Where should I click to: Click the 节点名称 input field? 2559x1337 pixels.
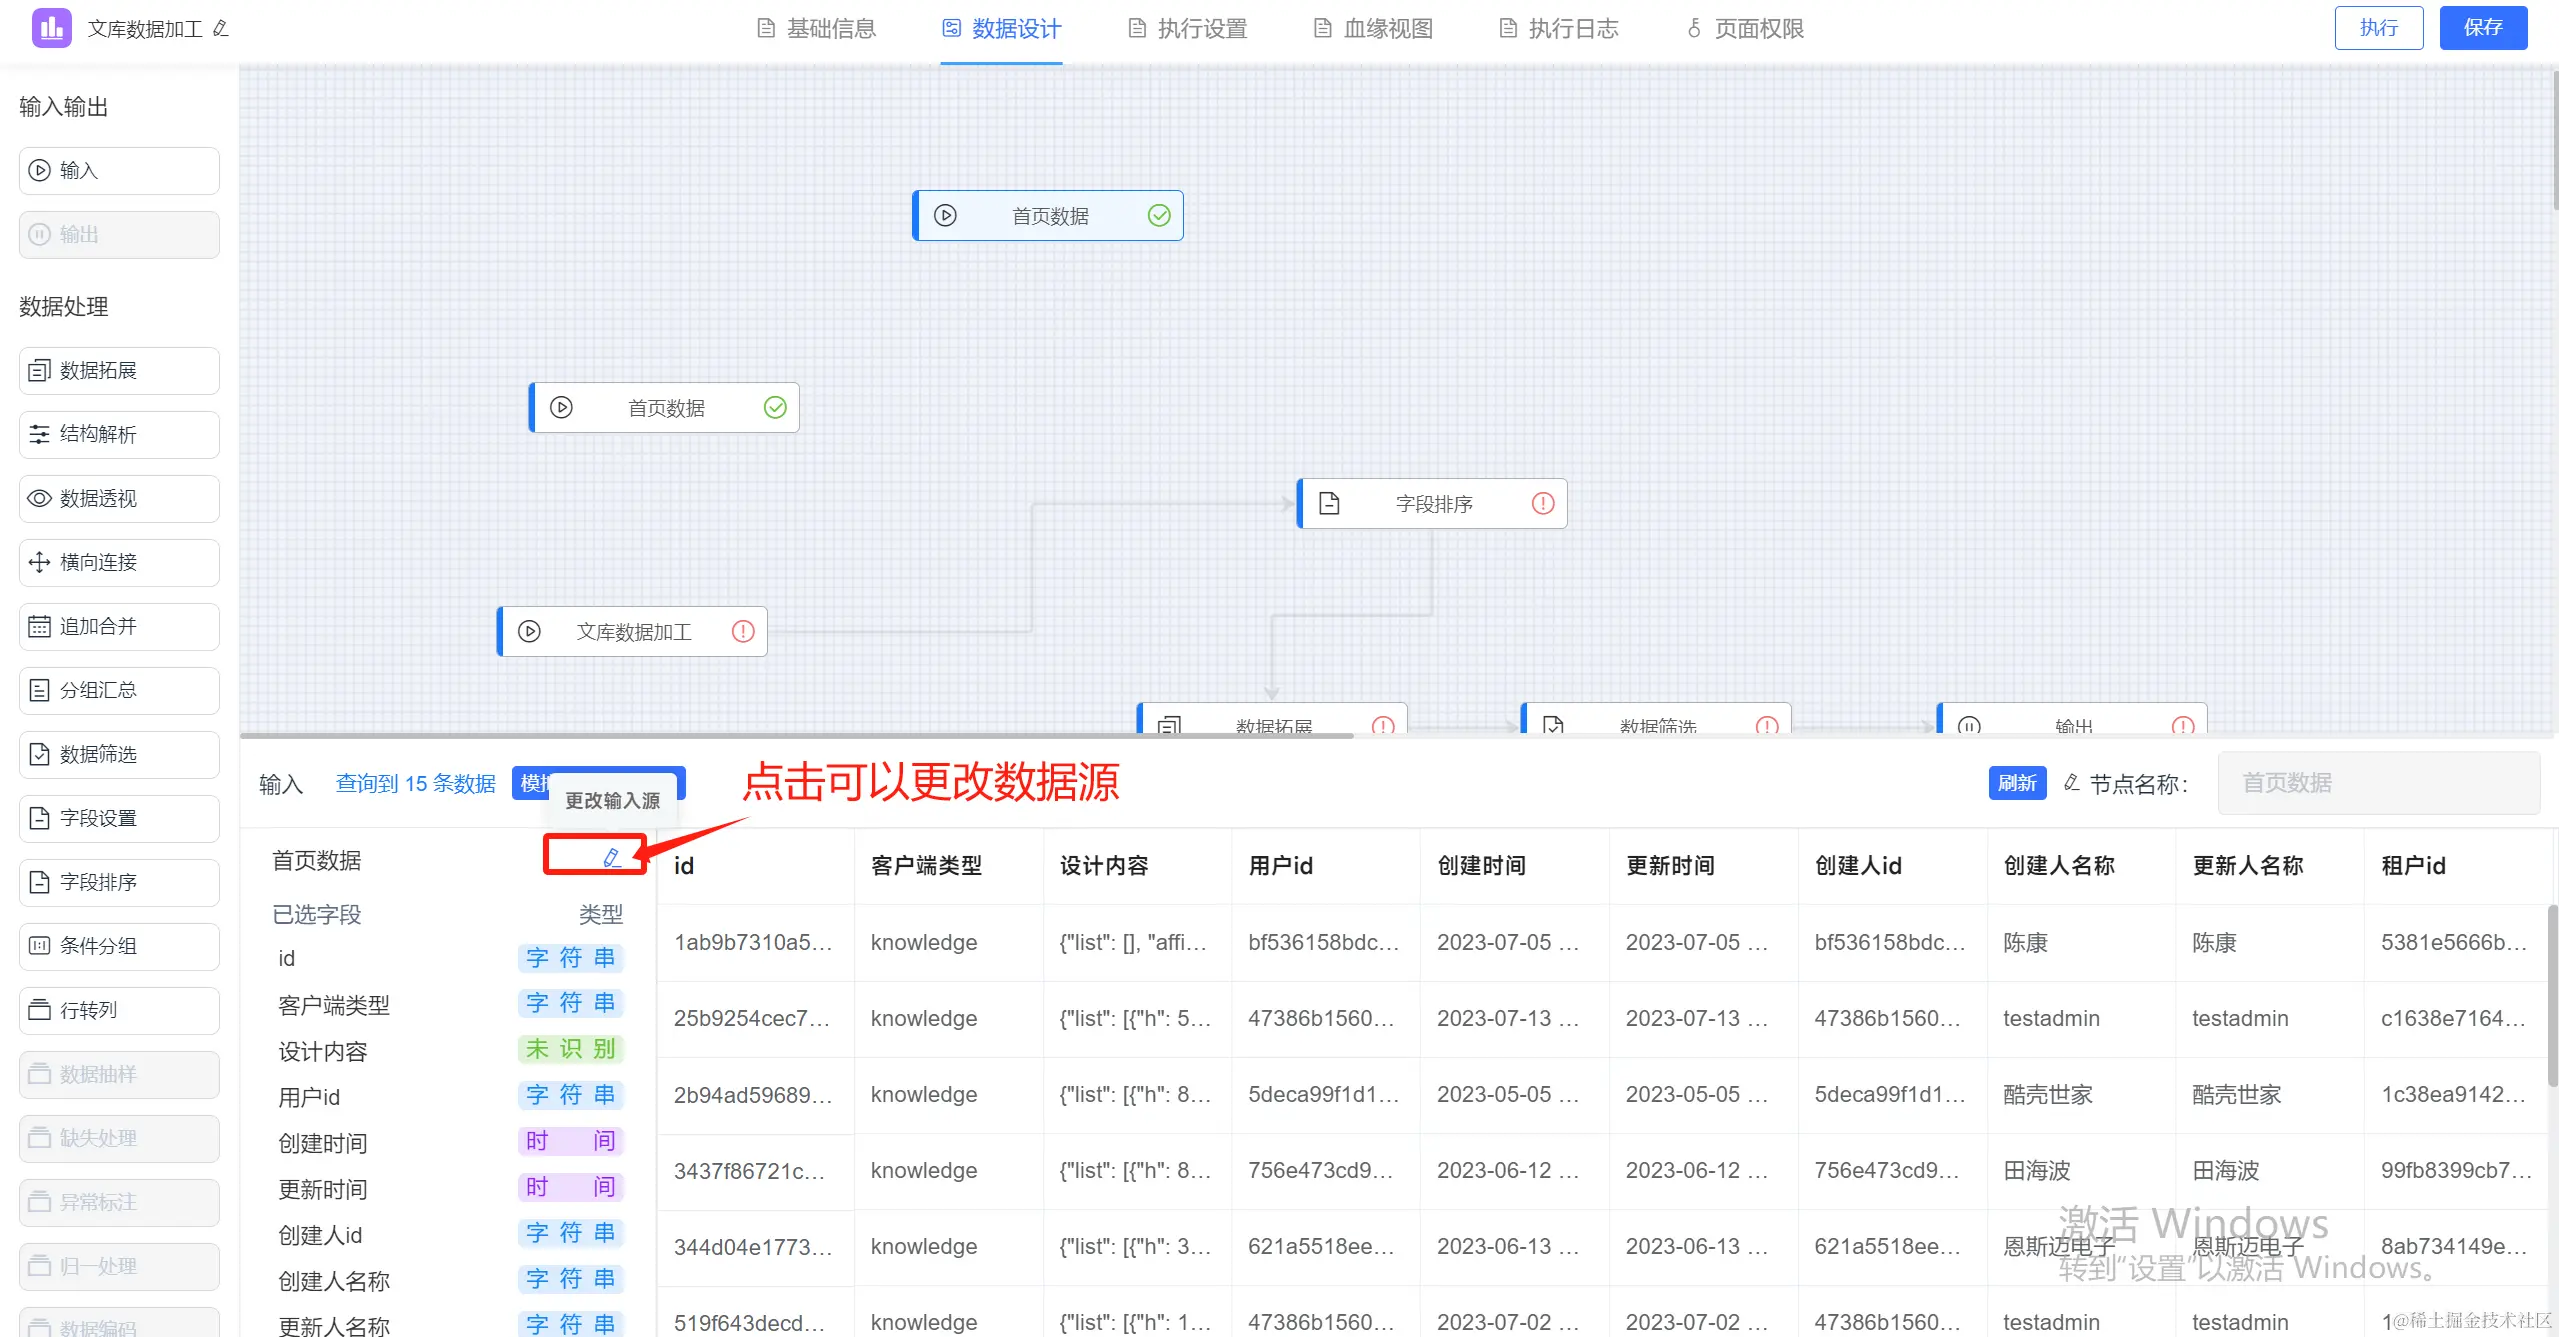pyautogui.click(x=2378, y=783)
